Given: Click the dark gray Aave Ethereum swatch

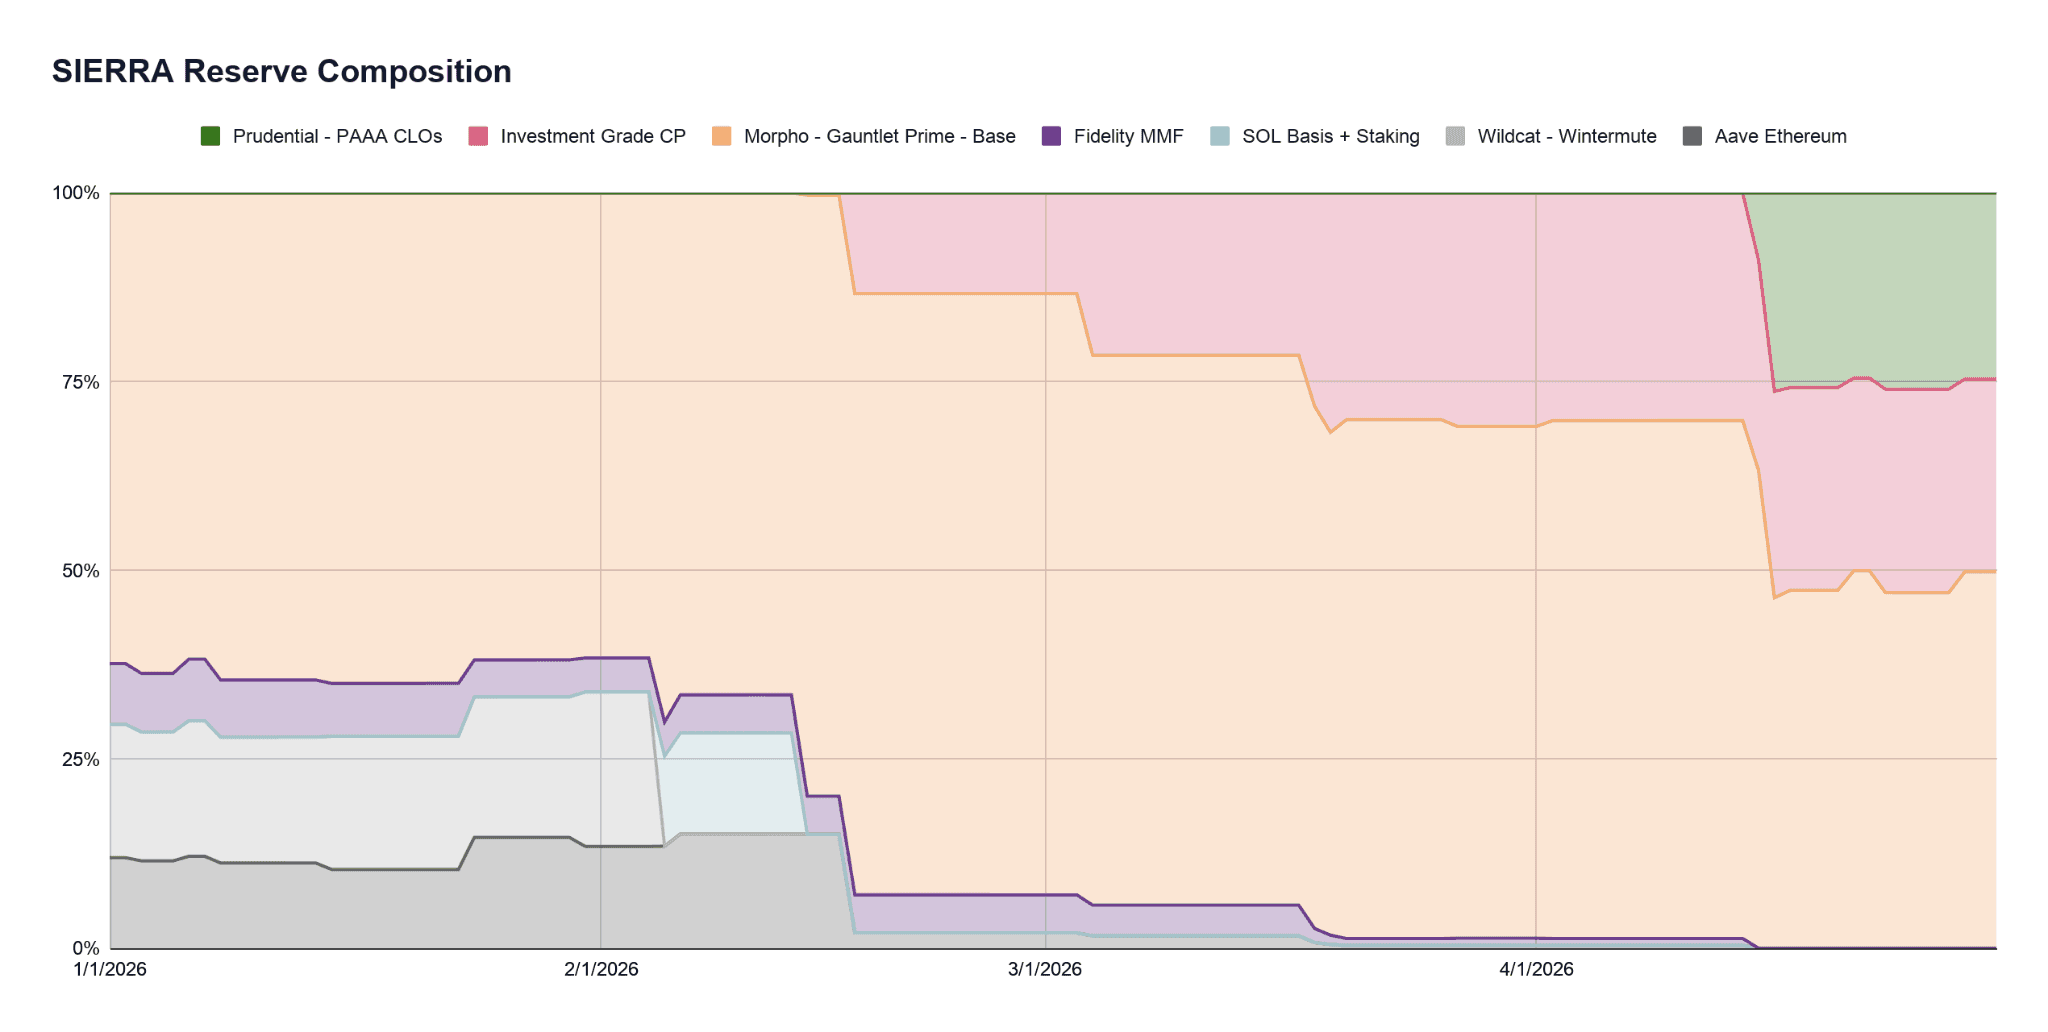Looking at the screenshot, I should [1692, 136].
